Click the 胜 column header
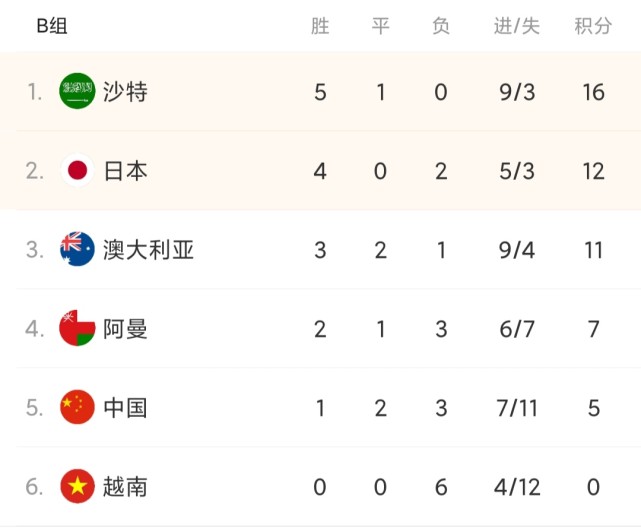641x531 pixels. click(x=320, y=27)
